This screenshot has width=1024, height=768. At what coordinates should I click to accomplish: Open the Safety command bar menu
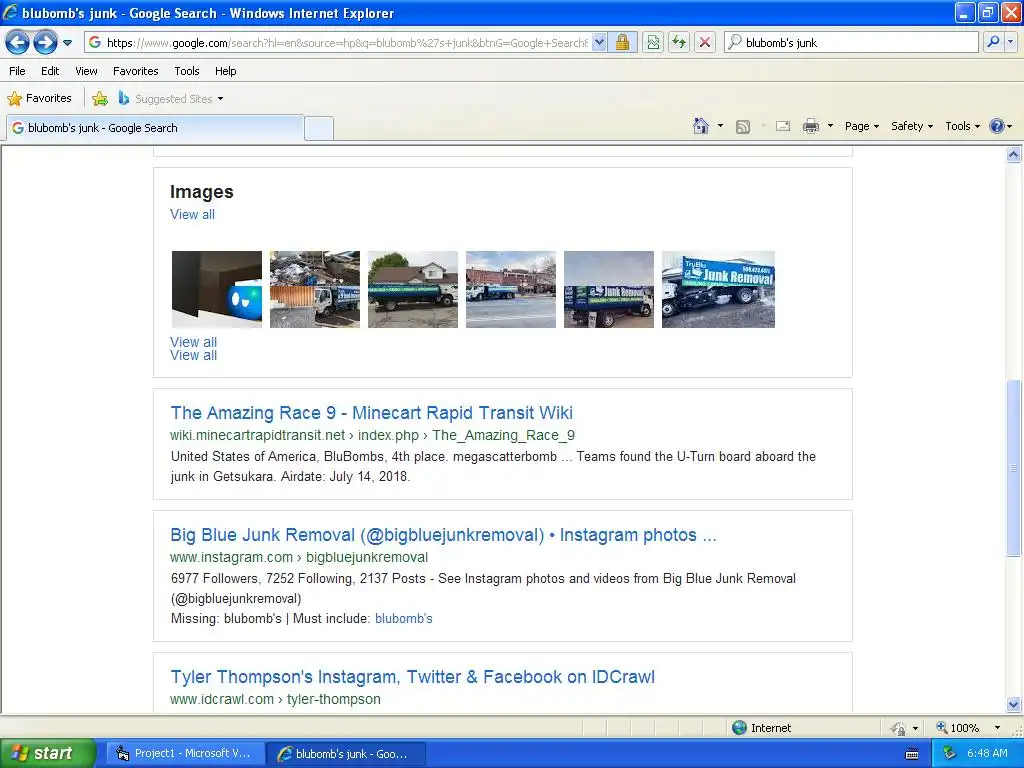coord(912,126)
